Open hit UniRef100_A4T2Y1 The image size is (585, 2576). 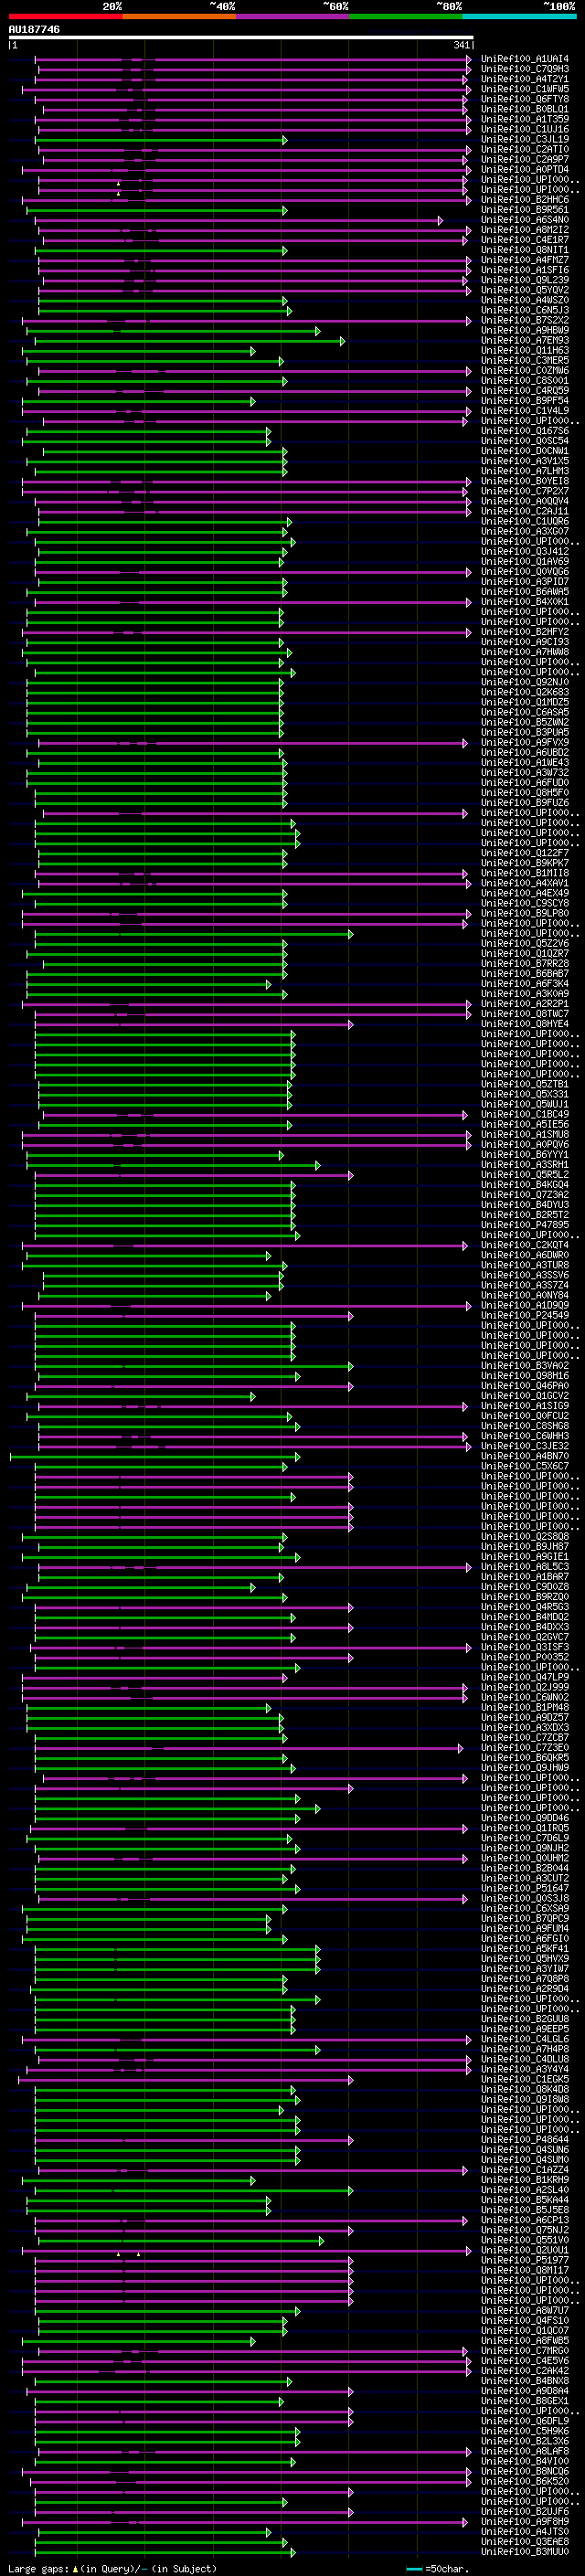(x=525, y=79)
